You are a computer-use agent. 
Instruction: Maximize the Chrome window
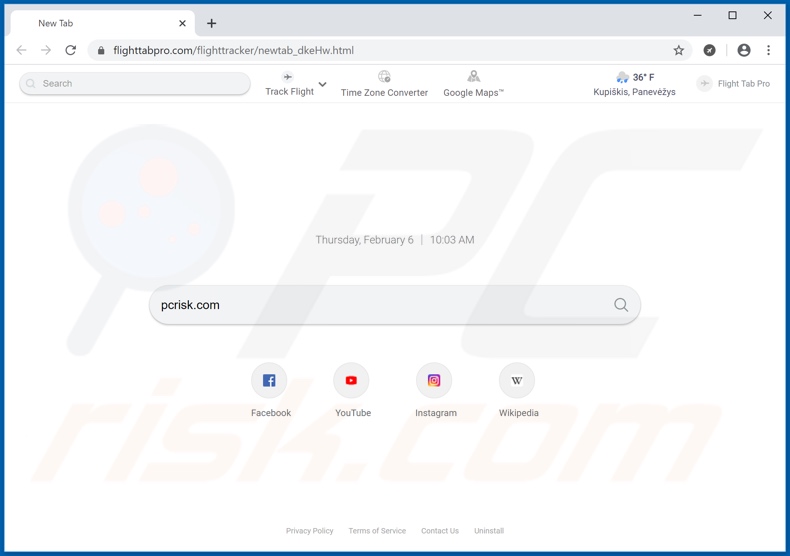[x=733, y=16]
